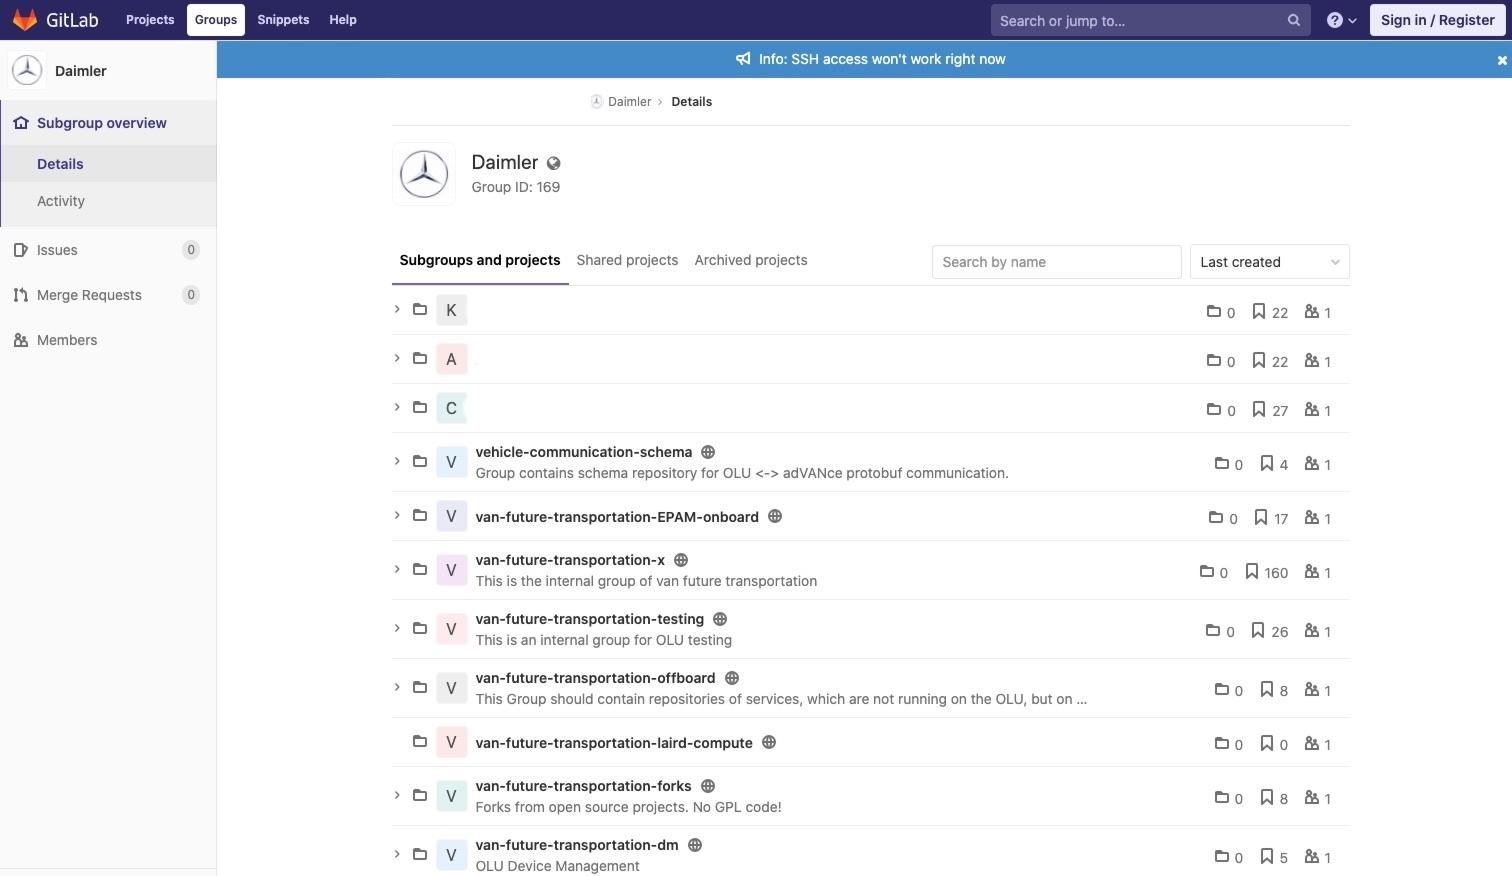Image resolution: width=1512 pixels, height=876 pixels.
Task: Open Help in top navigation
Action: [x=343, y=20]
